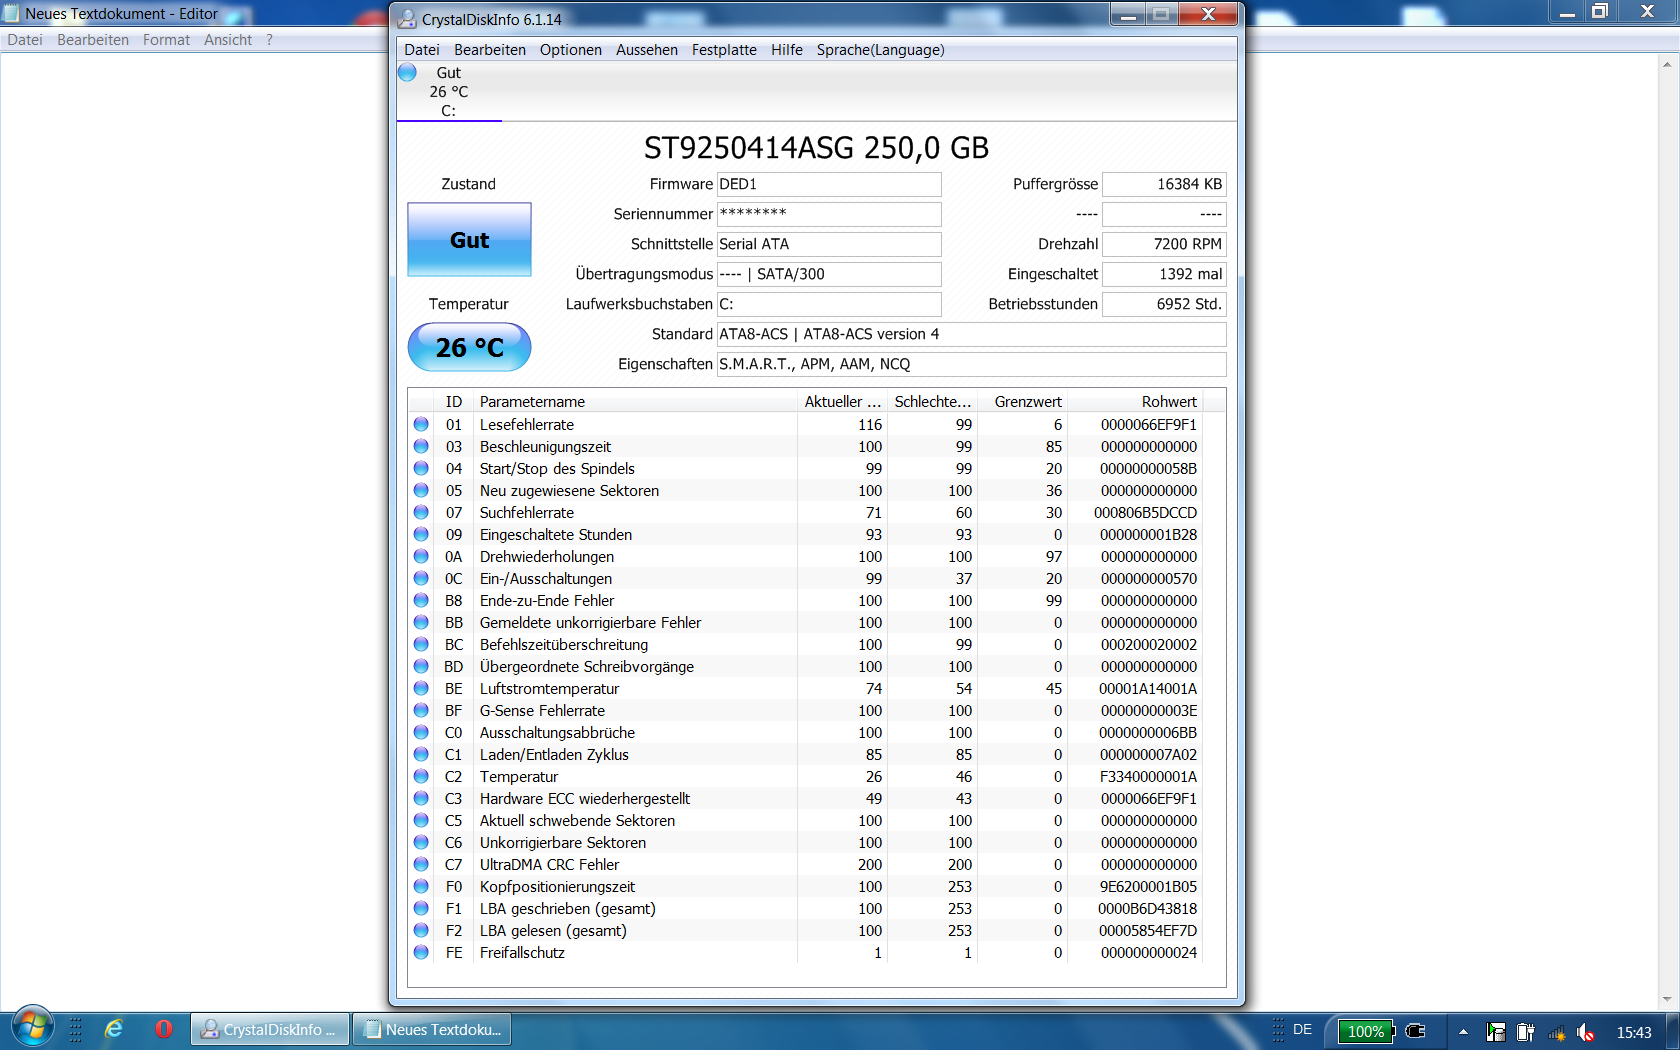
Task: Open the Ansicht menu in Editor
Action: (228, 40)
